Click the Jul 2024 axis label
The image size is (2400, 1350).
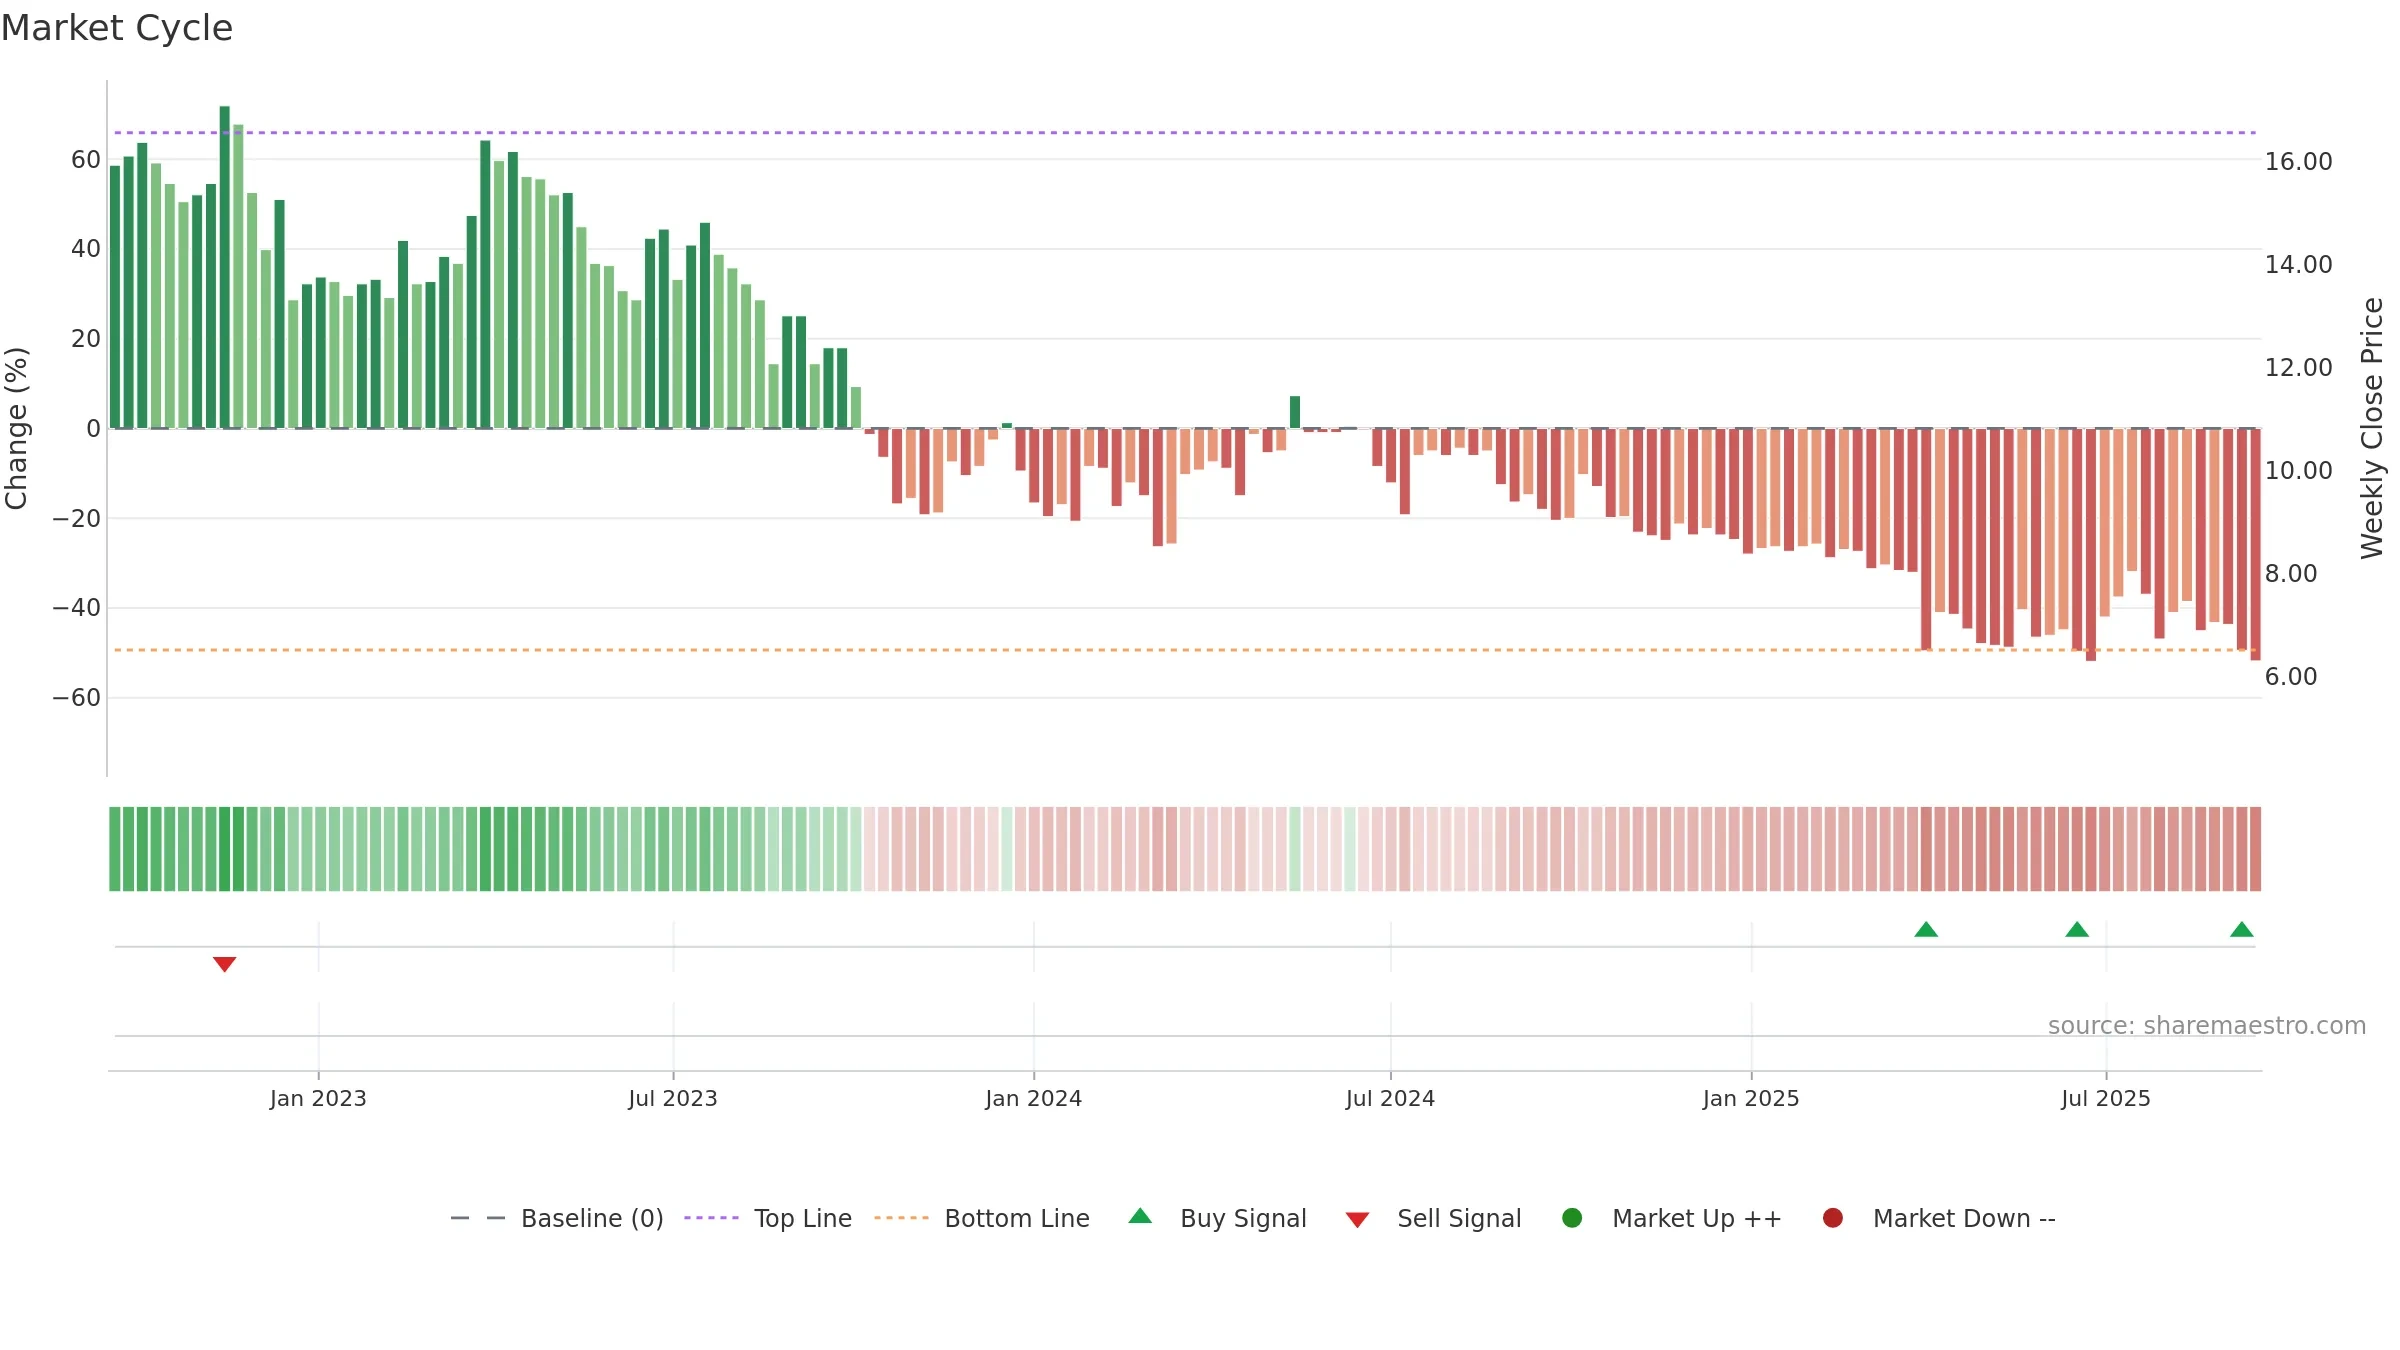(x=1390, y=1099)
